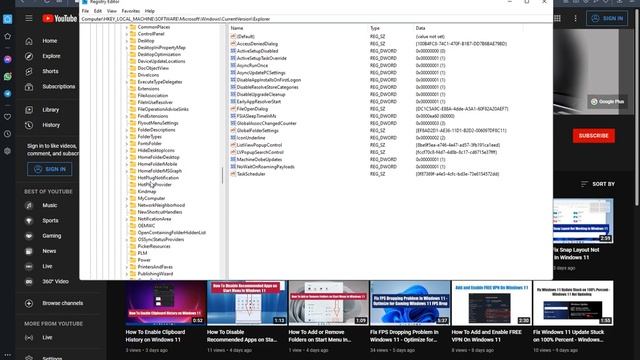Click the sidebar Sign In button

click(49, 169)
